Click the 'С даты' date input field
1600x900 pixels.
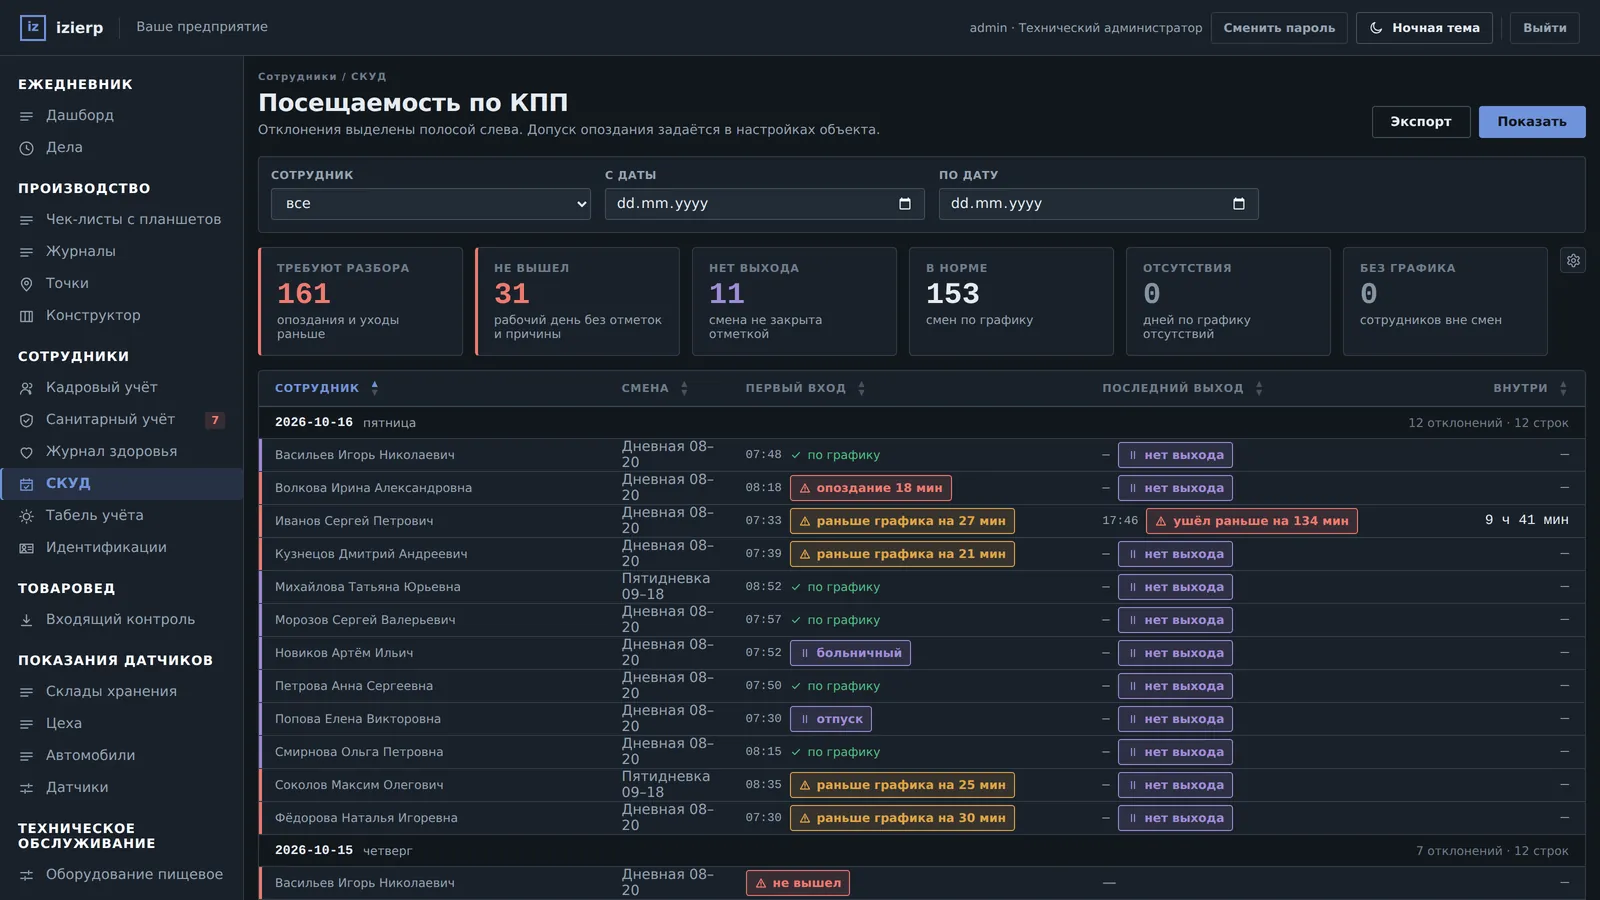(765, 204)
